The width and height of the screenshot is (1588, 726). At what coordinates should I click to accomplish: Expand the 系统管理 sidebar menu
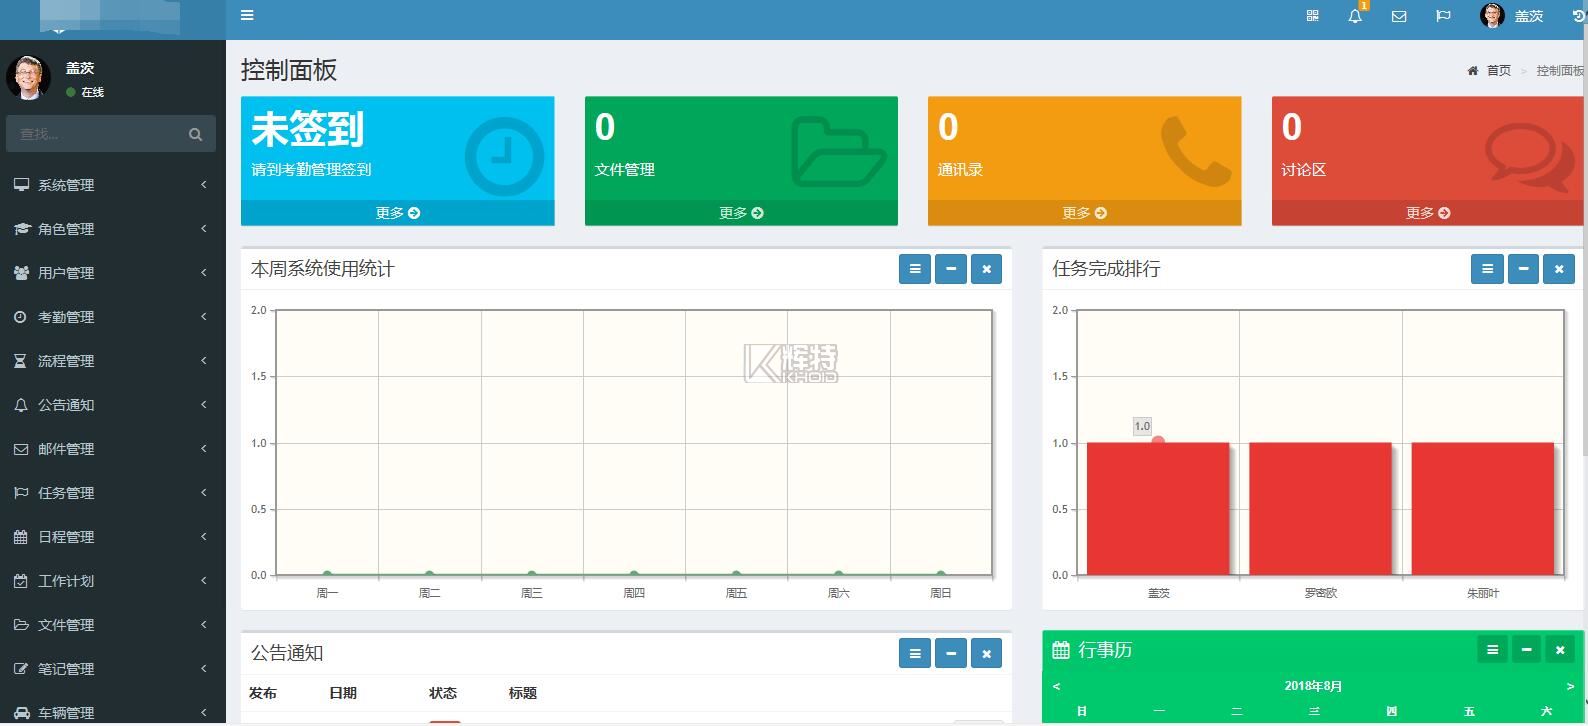110,185
